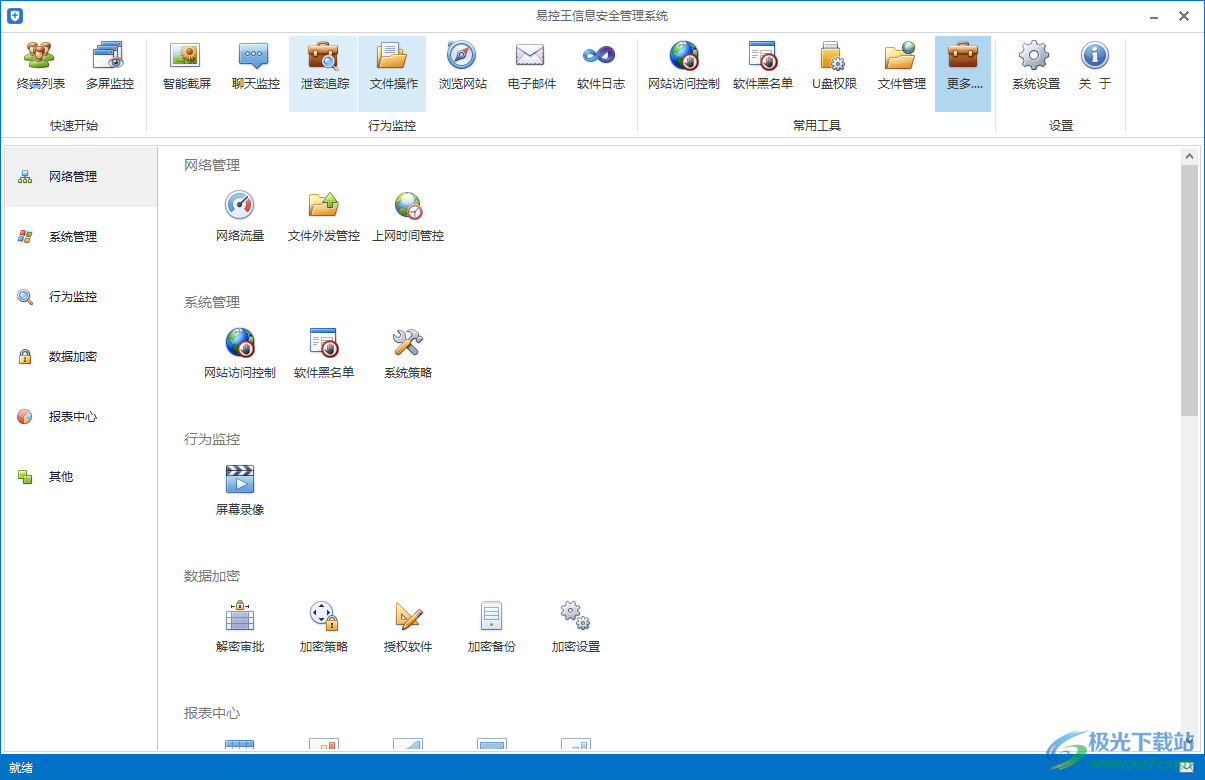This screenshot has height=780, width=1205.
Task: Click the 数据加密 section heading
Action: click(212, 576)
